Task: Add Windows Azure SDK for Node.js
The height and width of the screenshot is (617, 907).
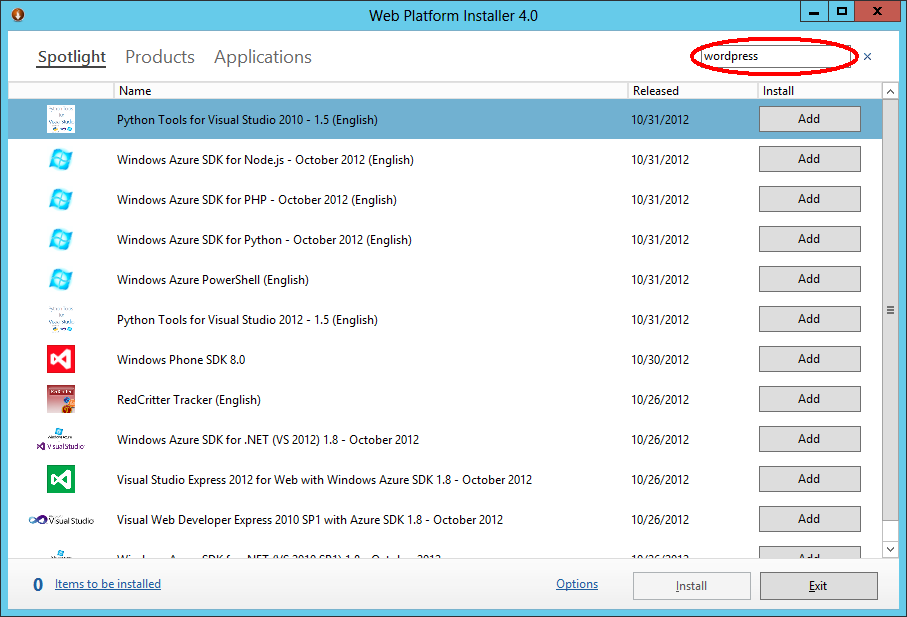Action: [x=809, y=158]
